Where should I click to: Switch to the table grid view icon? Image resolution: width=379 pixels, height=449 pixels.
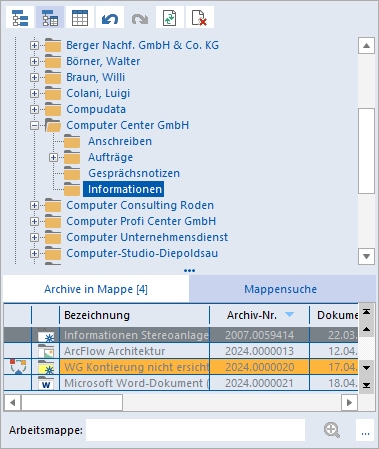coord(80,18)
